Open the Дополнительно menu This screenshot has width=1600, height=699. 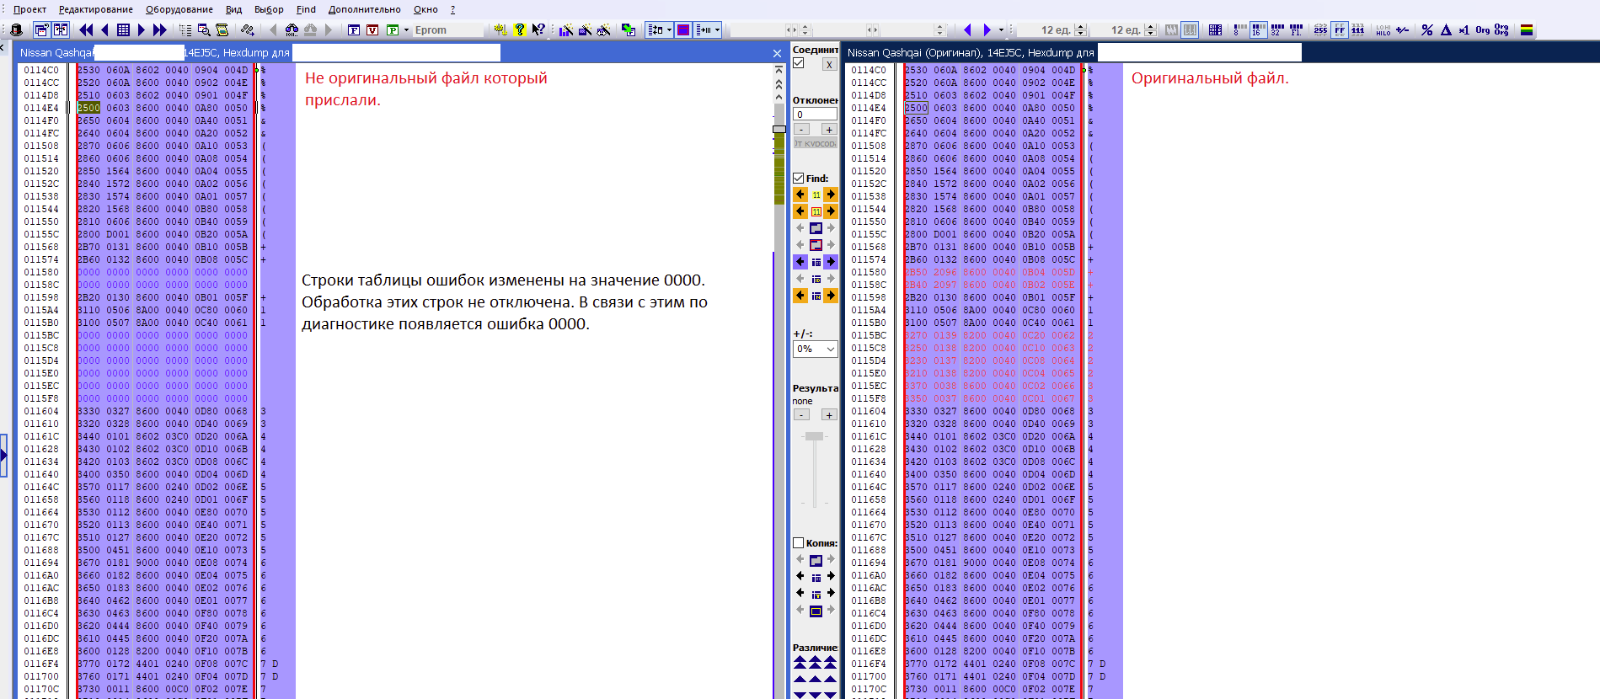coord(364,9)
